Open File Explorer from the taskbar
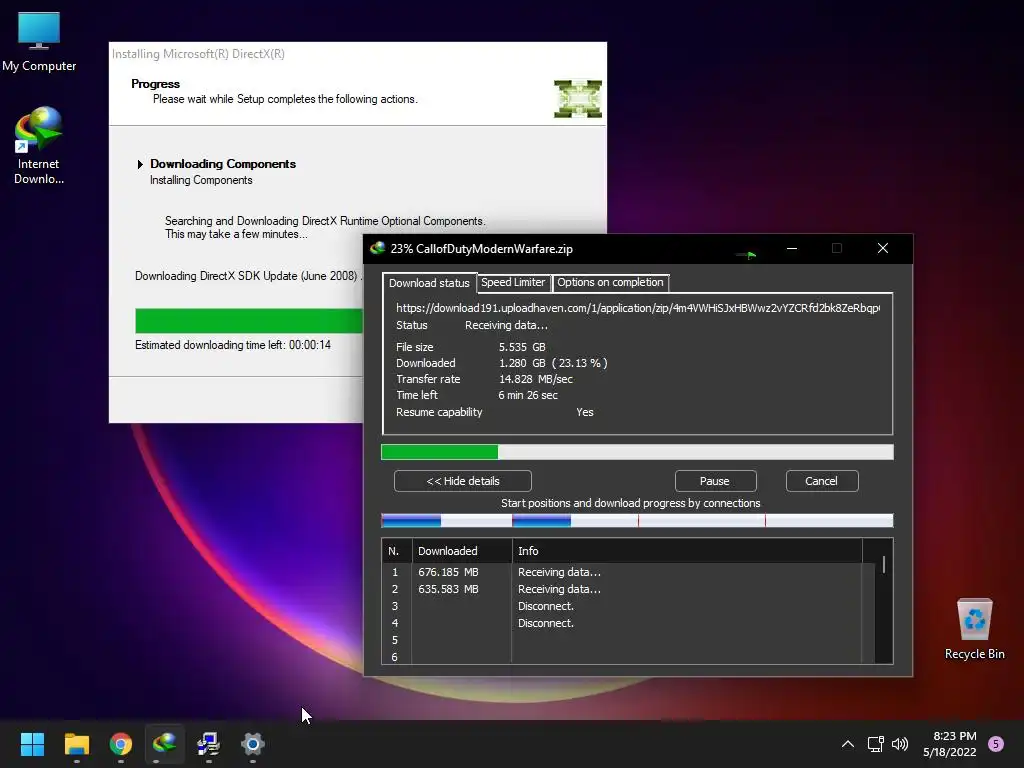This screenshot has height=768, width=1024. pyautogui.click(x=76, y=744)
